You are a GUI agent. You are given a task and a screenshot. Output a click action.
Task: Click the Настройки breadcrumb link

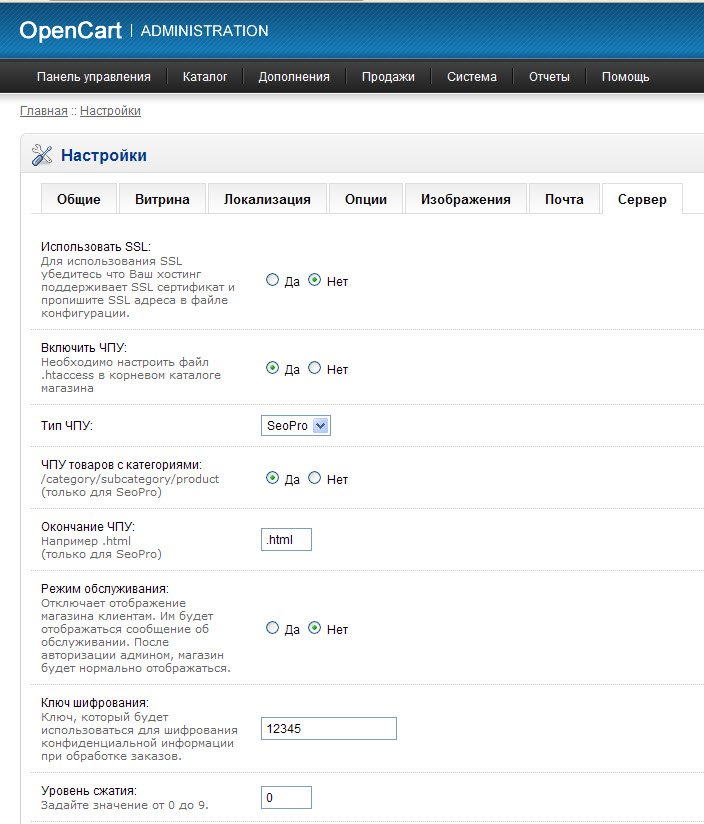click(110, 111)
